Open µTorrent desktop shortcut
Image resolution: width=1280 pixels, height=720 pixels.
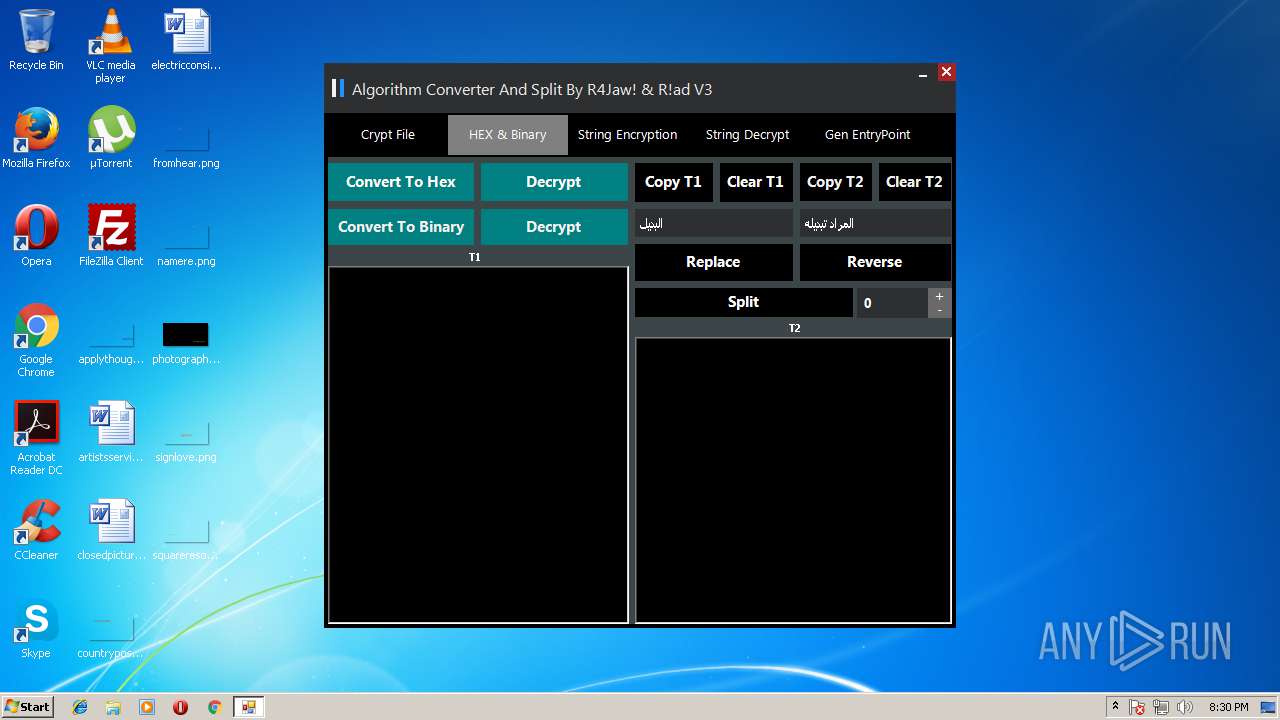coord(110,138)
